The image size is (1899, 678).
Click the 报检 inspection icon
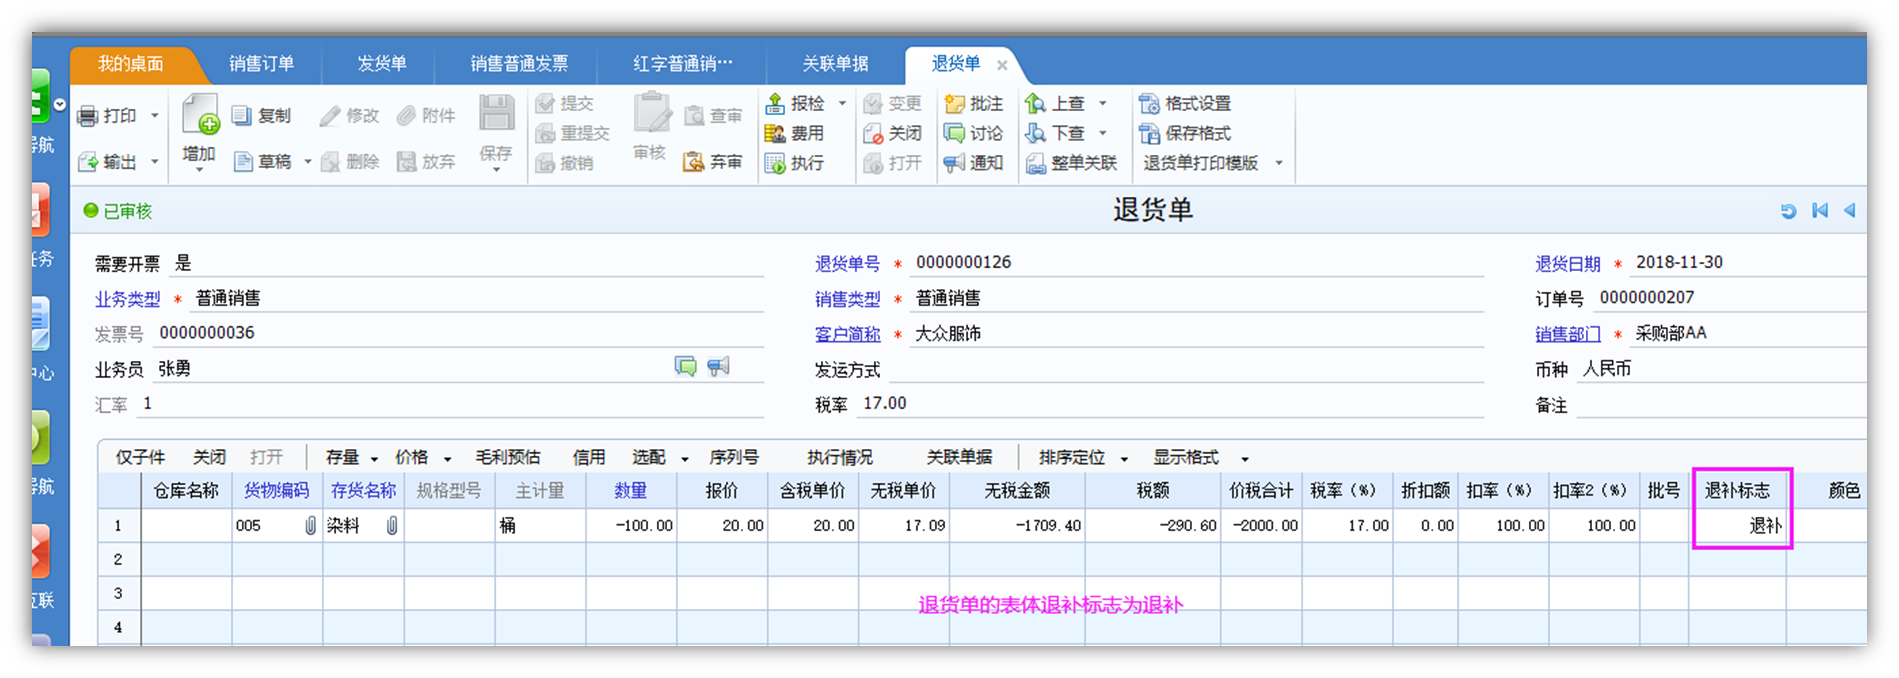(x=775, y=103)
